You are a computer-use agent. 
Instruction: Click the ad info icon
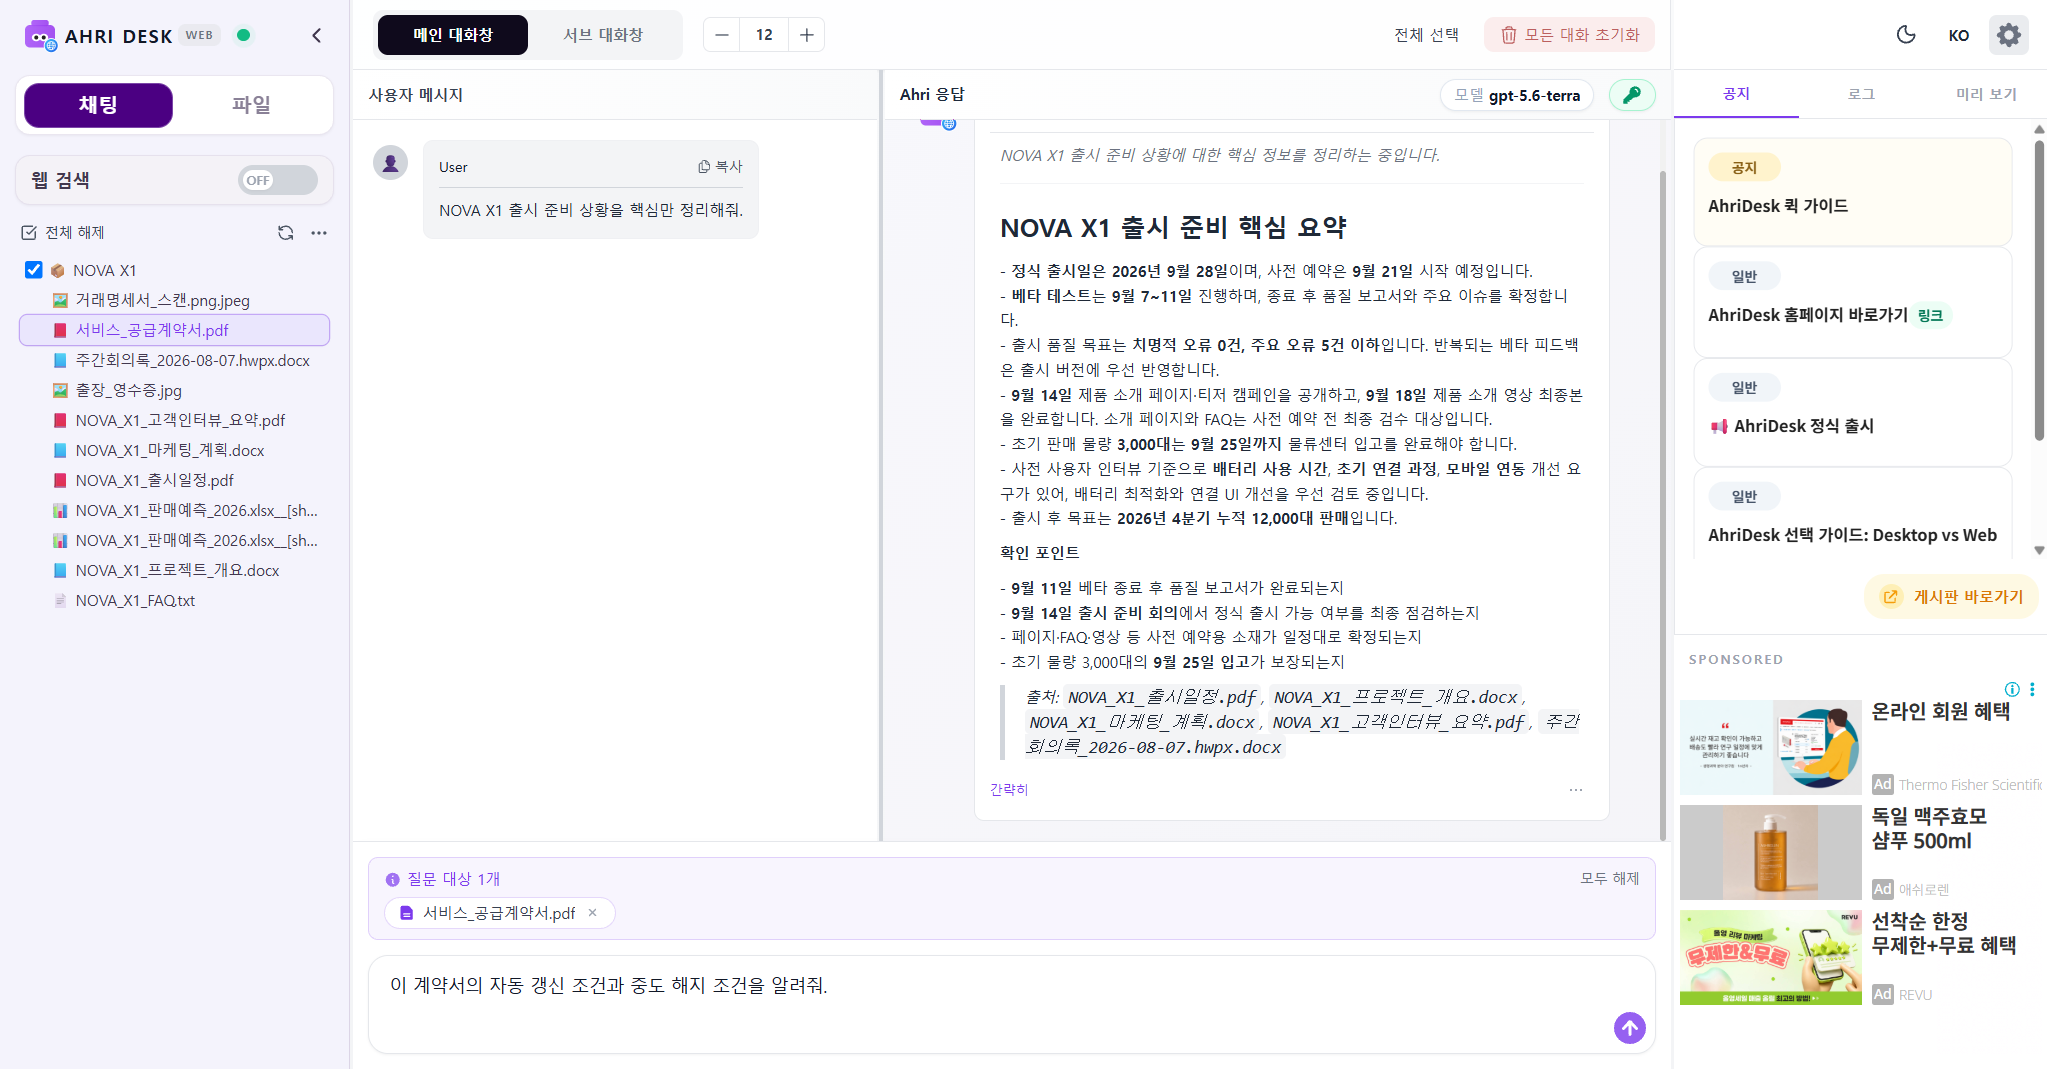(2012, 689)
